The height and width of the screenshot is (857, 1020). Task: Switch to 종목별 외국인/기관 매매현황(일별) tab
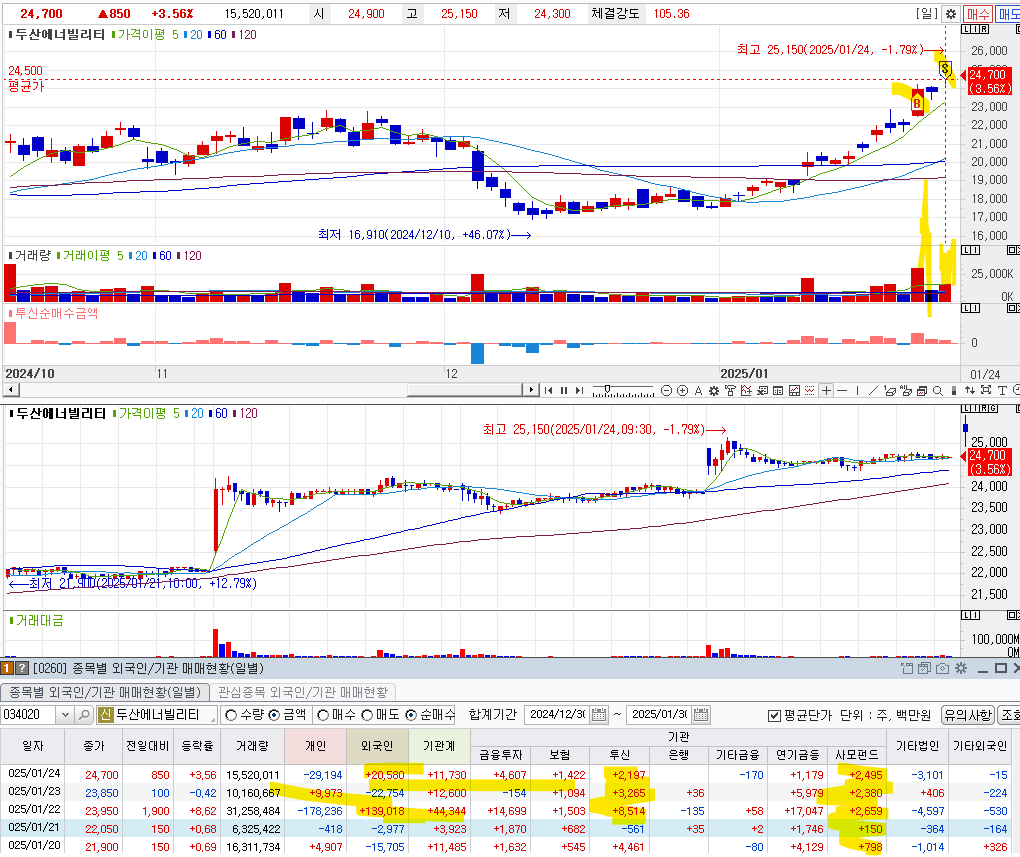pos(105,692)
